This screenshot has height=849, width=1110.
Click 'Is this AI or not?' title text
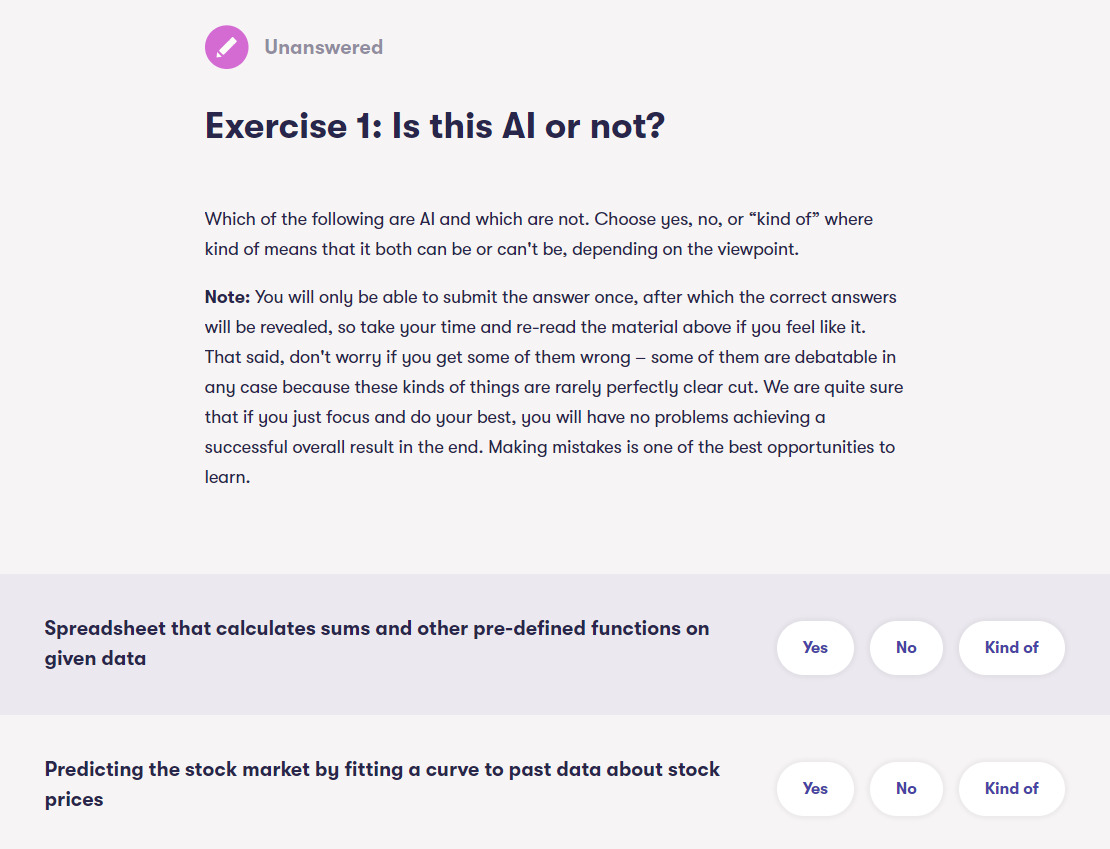coord(528,126)
